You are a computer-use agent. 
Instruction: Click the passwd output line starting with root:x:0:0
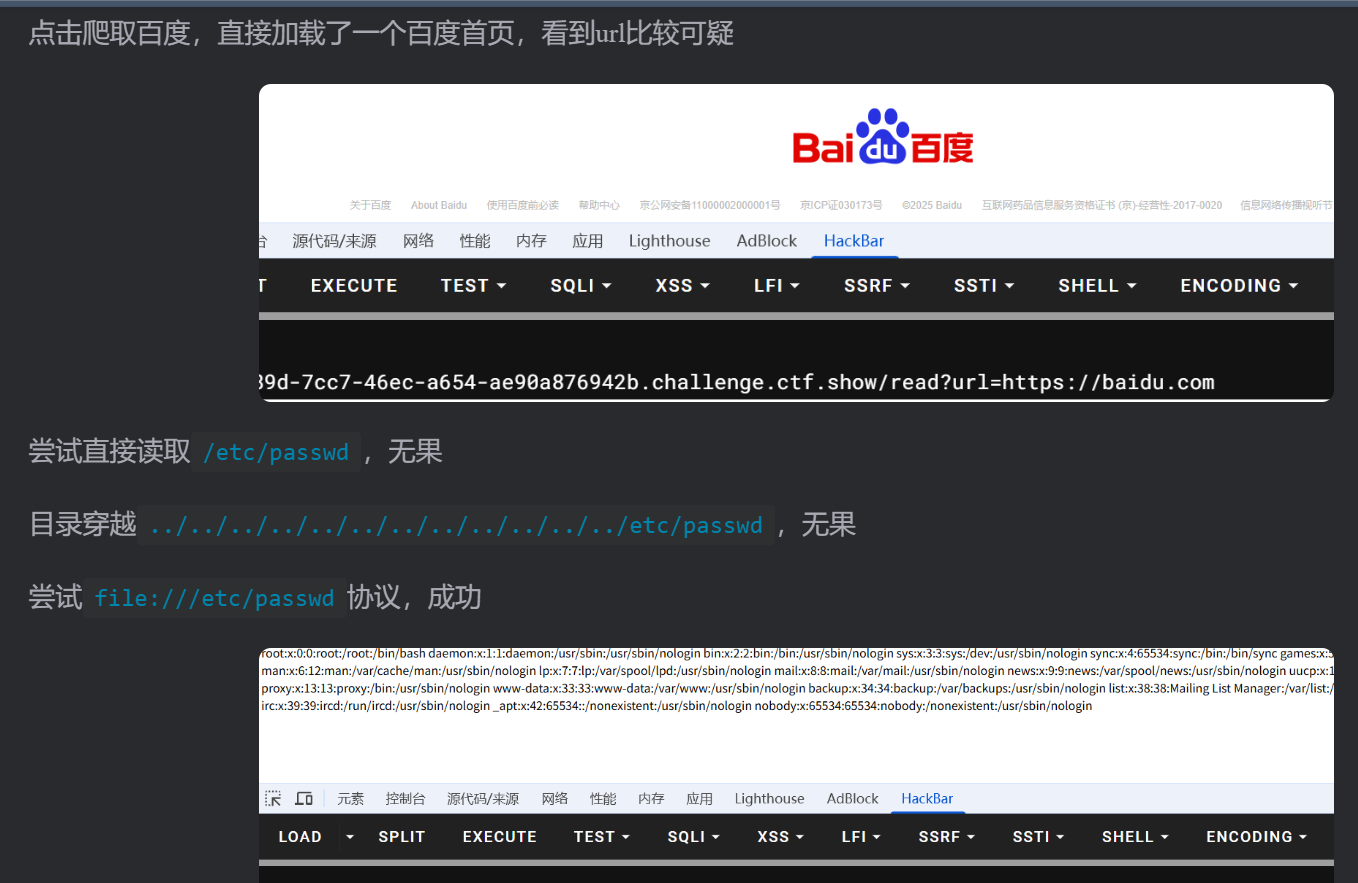797,653
